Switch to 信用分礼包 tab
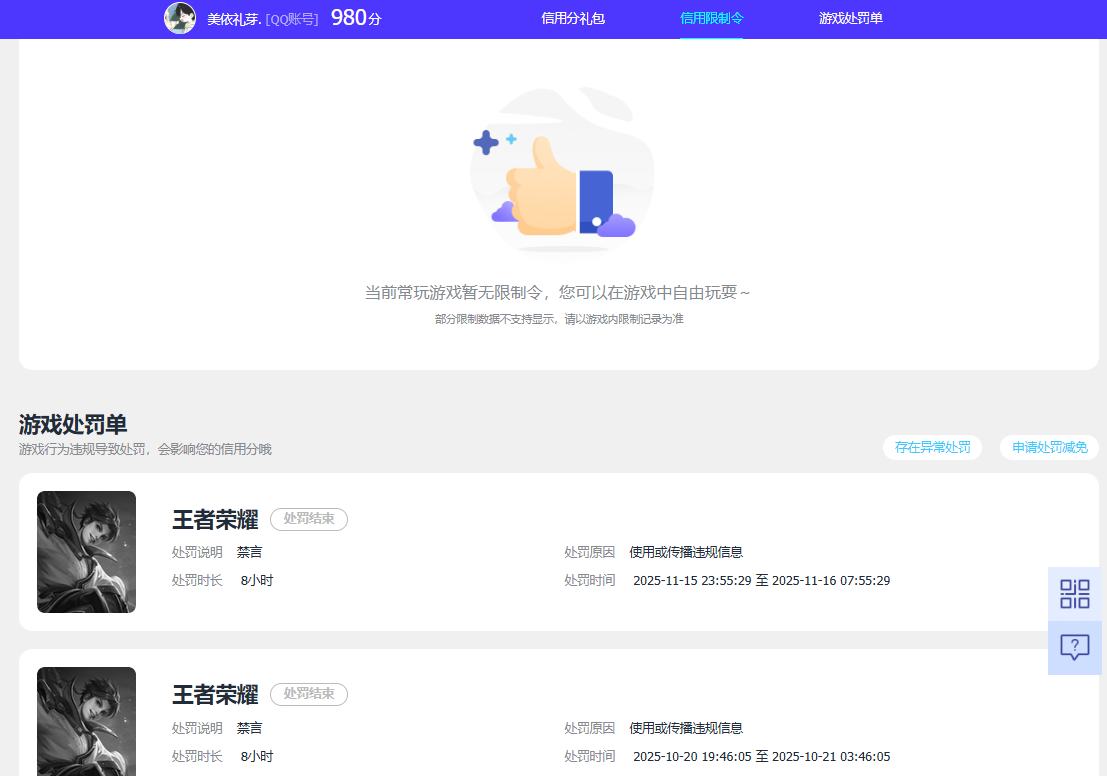The width and height of the screenshot is (1107, 776). coord(573,18)
